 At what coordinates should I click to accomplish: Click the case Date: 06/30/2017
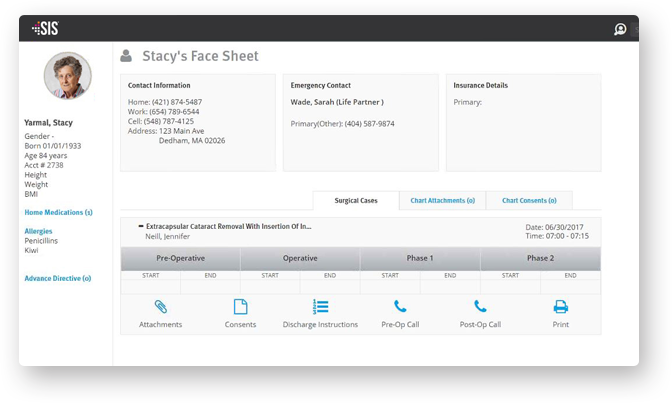point(554,227)
